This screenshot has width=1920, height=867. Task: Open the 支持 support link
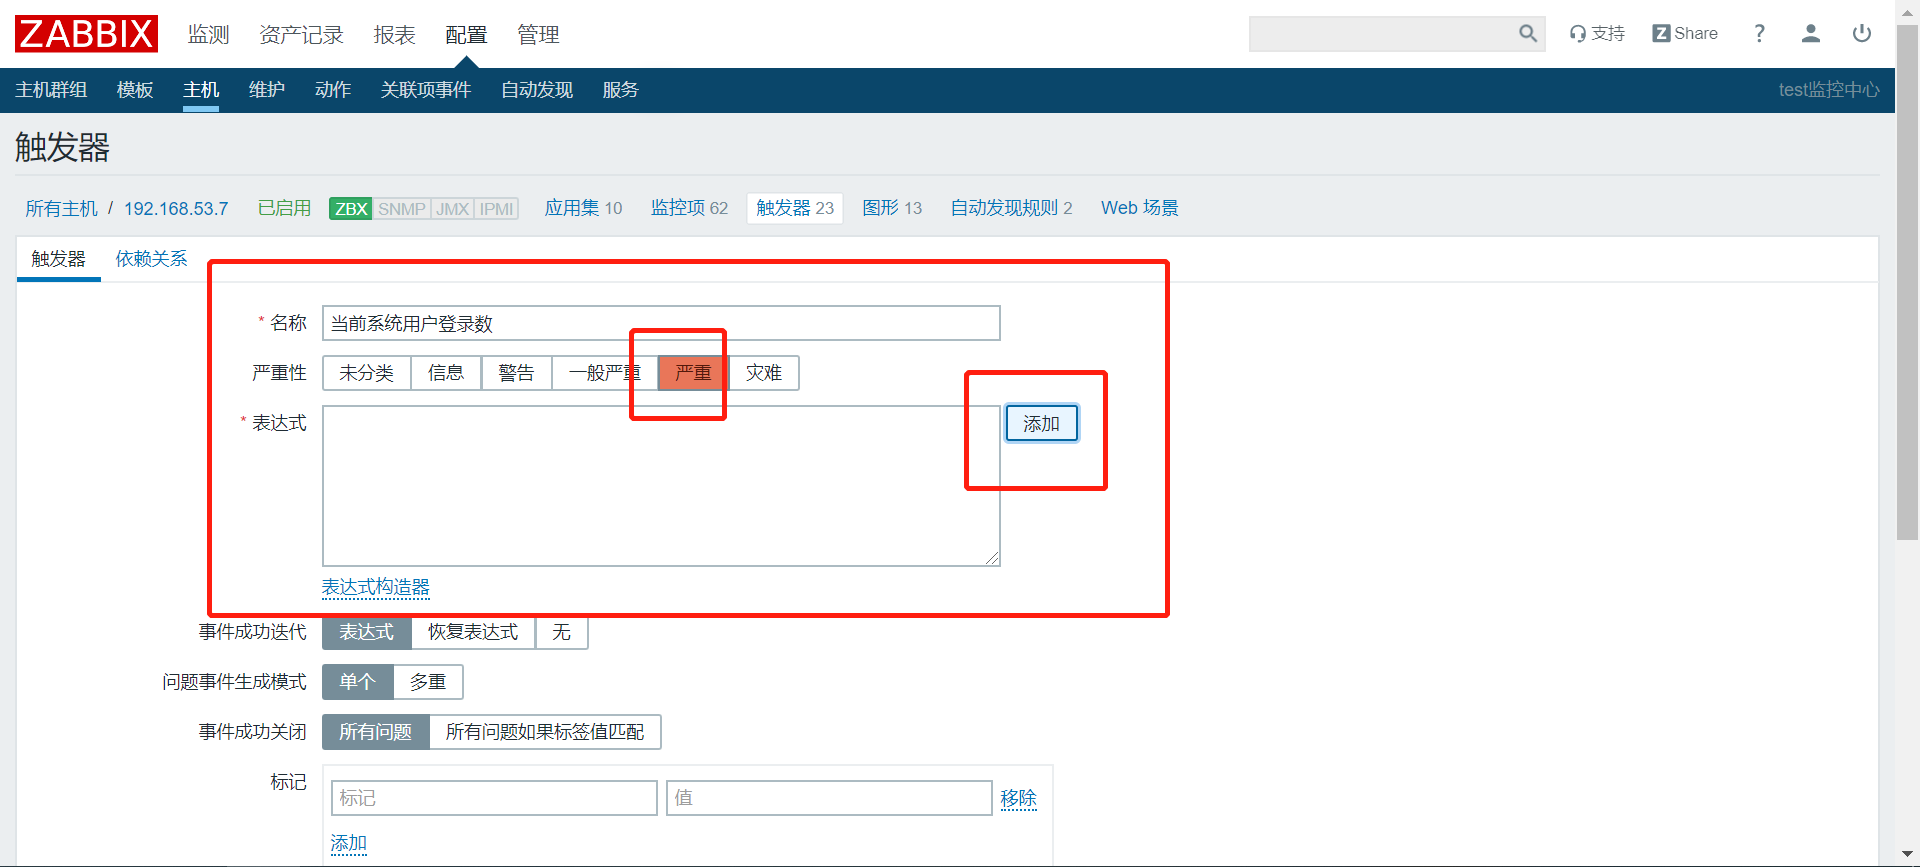coord(1597,34)
